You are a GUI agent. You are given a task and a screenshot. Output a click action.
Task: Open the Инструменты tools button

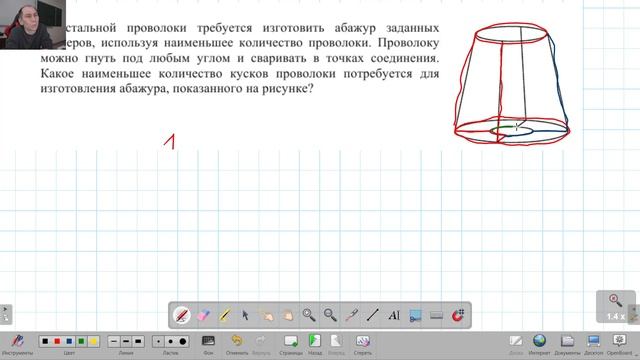pyautogui.click(x=17, y=344)
